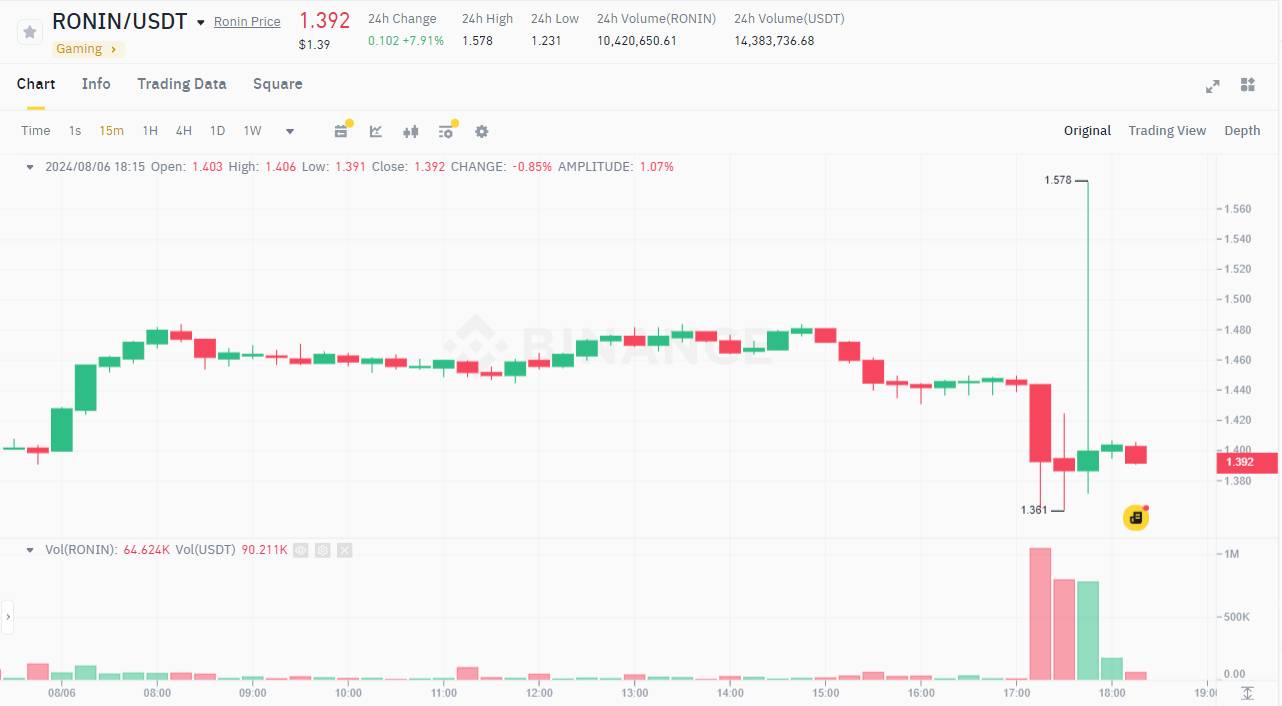1282x706 pixels.
Task: Select the 1s interval
Action: coord(75,130)
